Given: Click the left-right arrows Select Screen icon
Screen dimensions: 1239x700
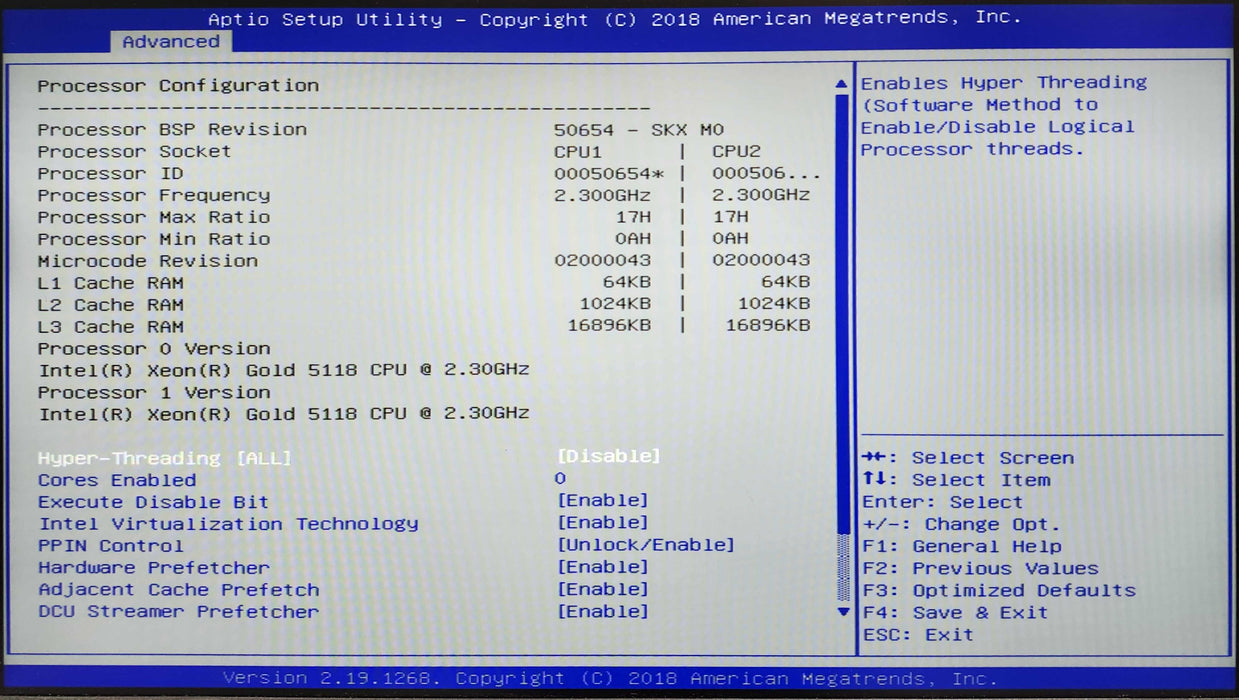Looking at the screenshot, I should pyautogui.click(x=872, y=458).
